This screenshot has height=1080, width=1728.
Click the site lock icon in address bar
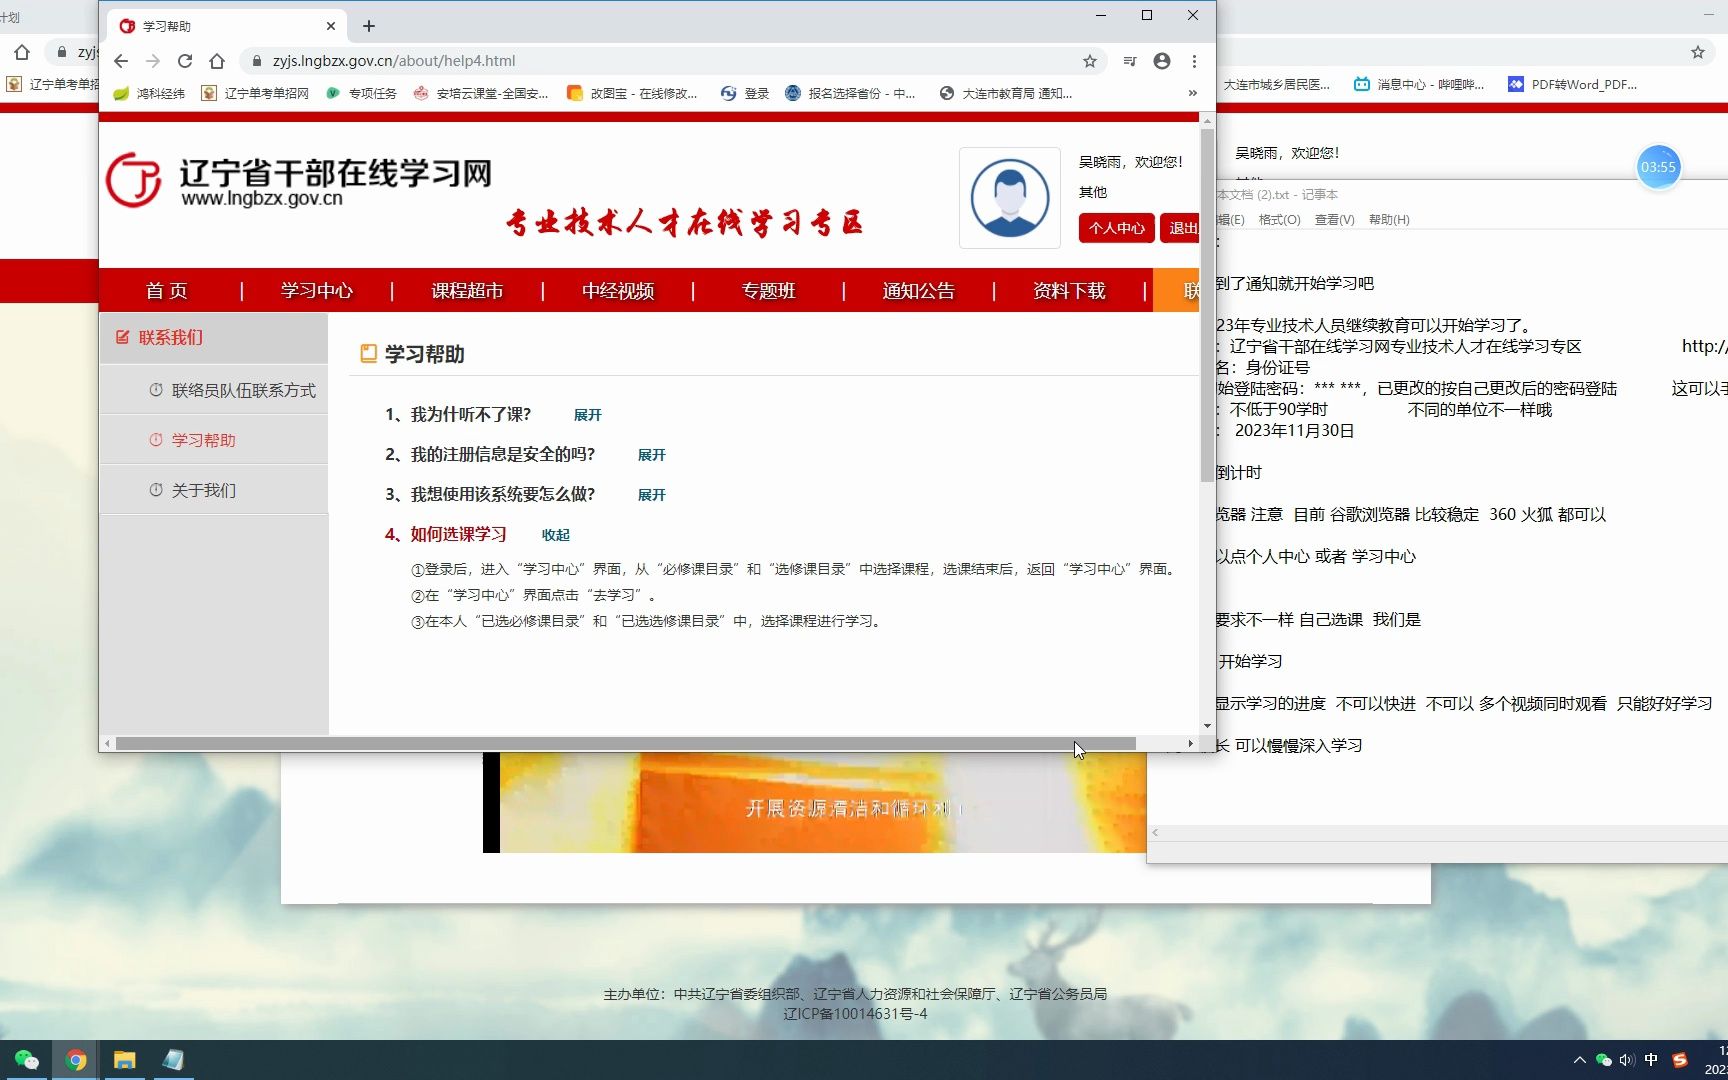(x=257, y=61)
